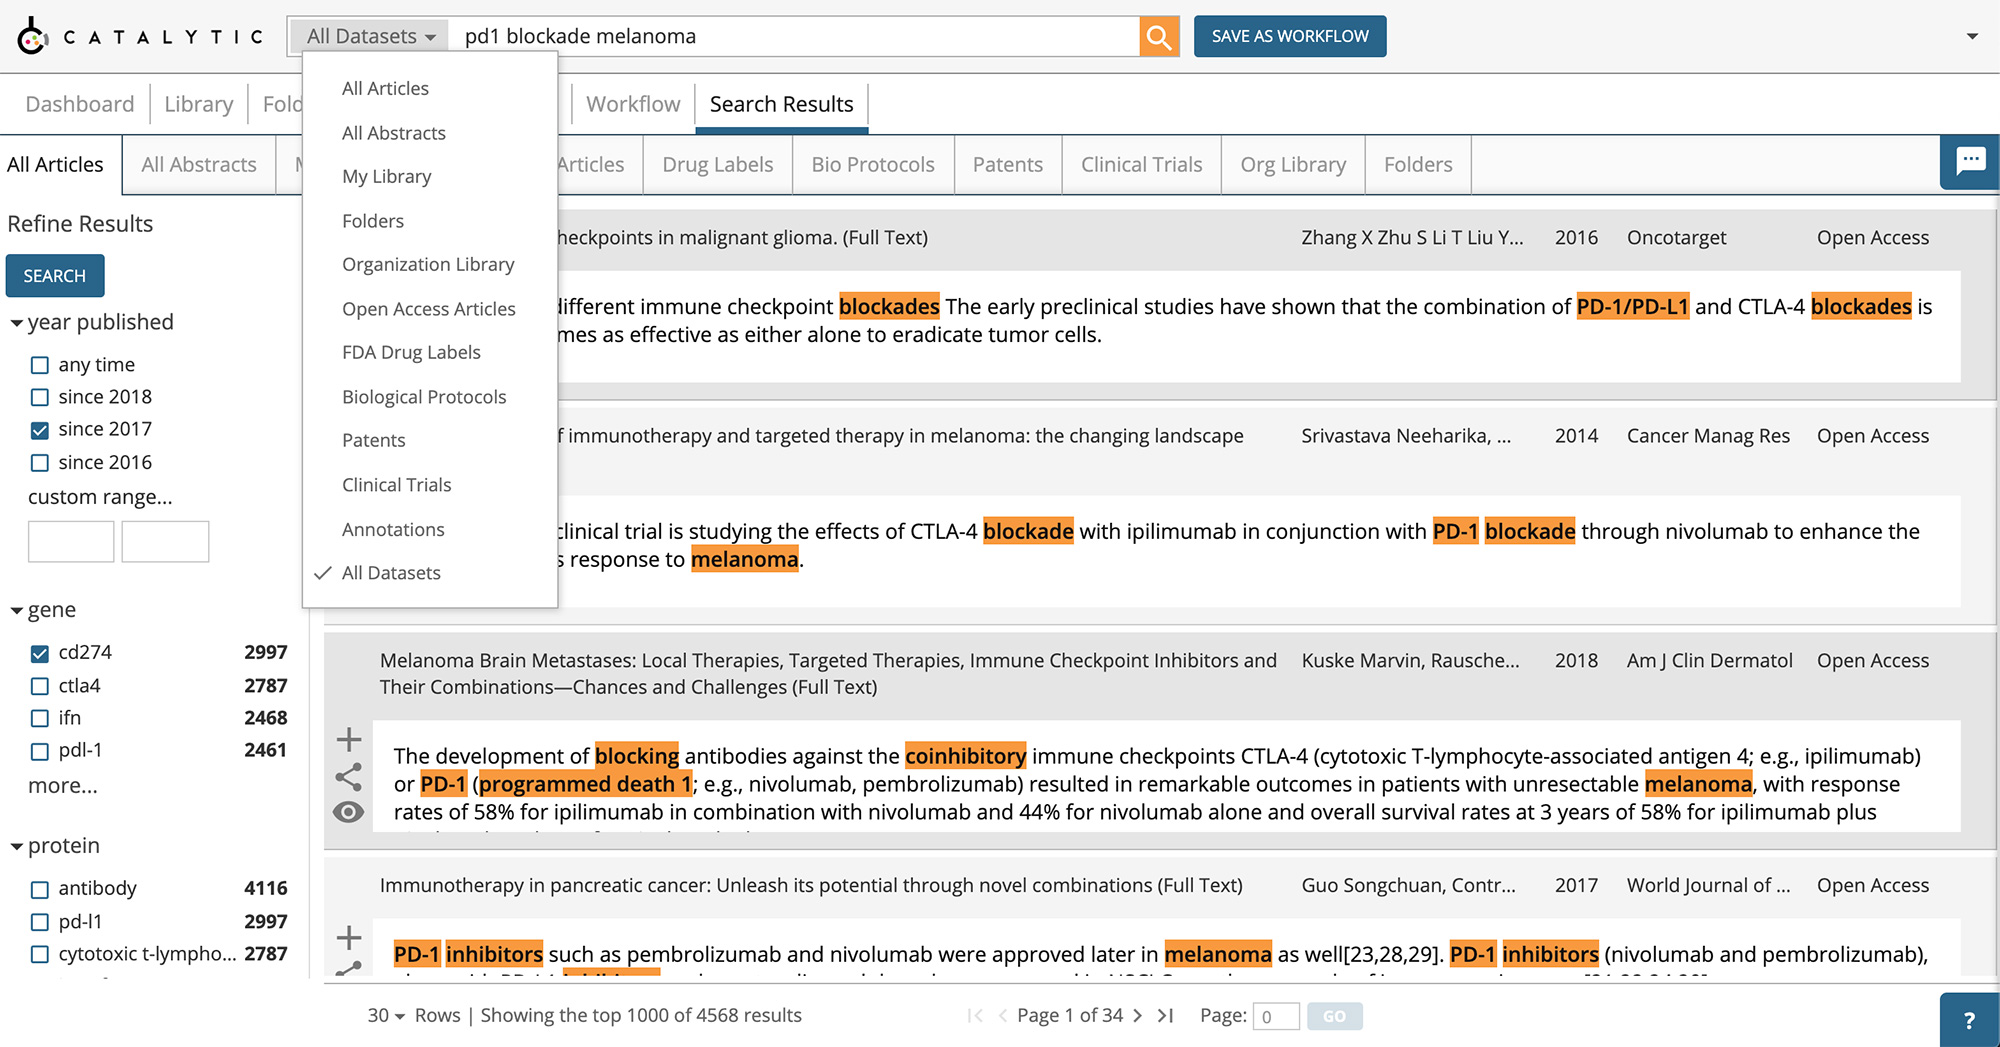Click the Catalytic logo
This screenshot has height=1047, width=2000.
[140, 37]
